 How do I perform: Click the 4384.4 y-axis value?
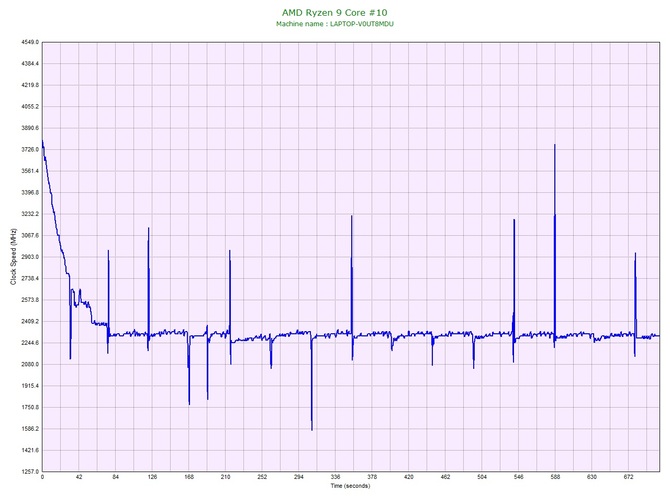click(x=29, y=64)
